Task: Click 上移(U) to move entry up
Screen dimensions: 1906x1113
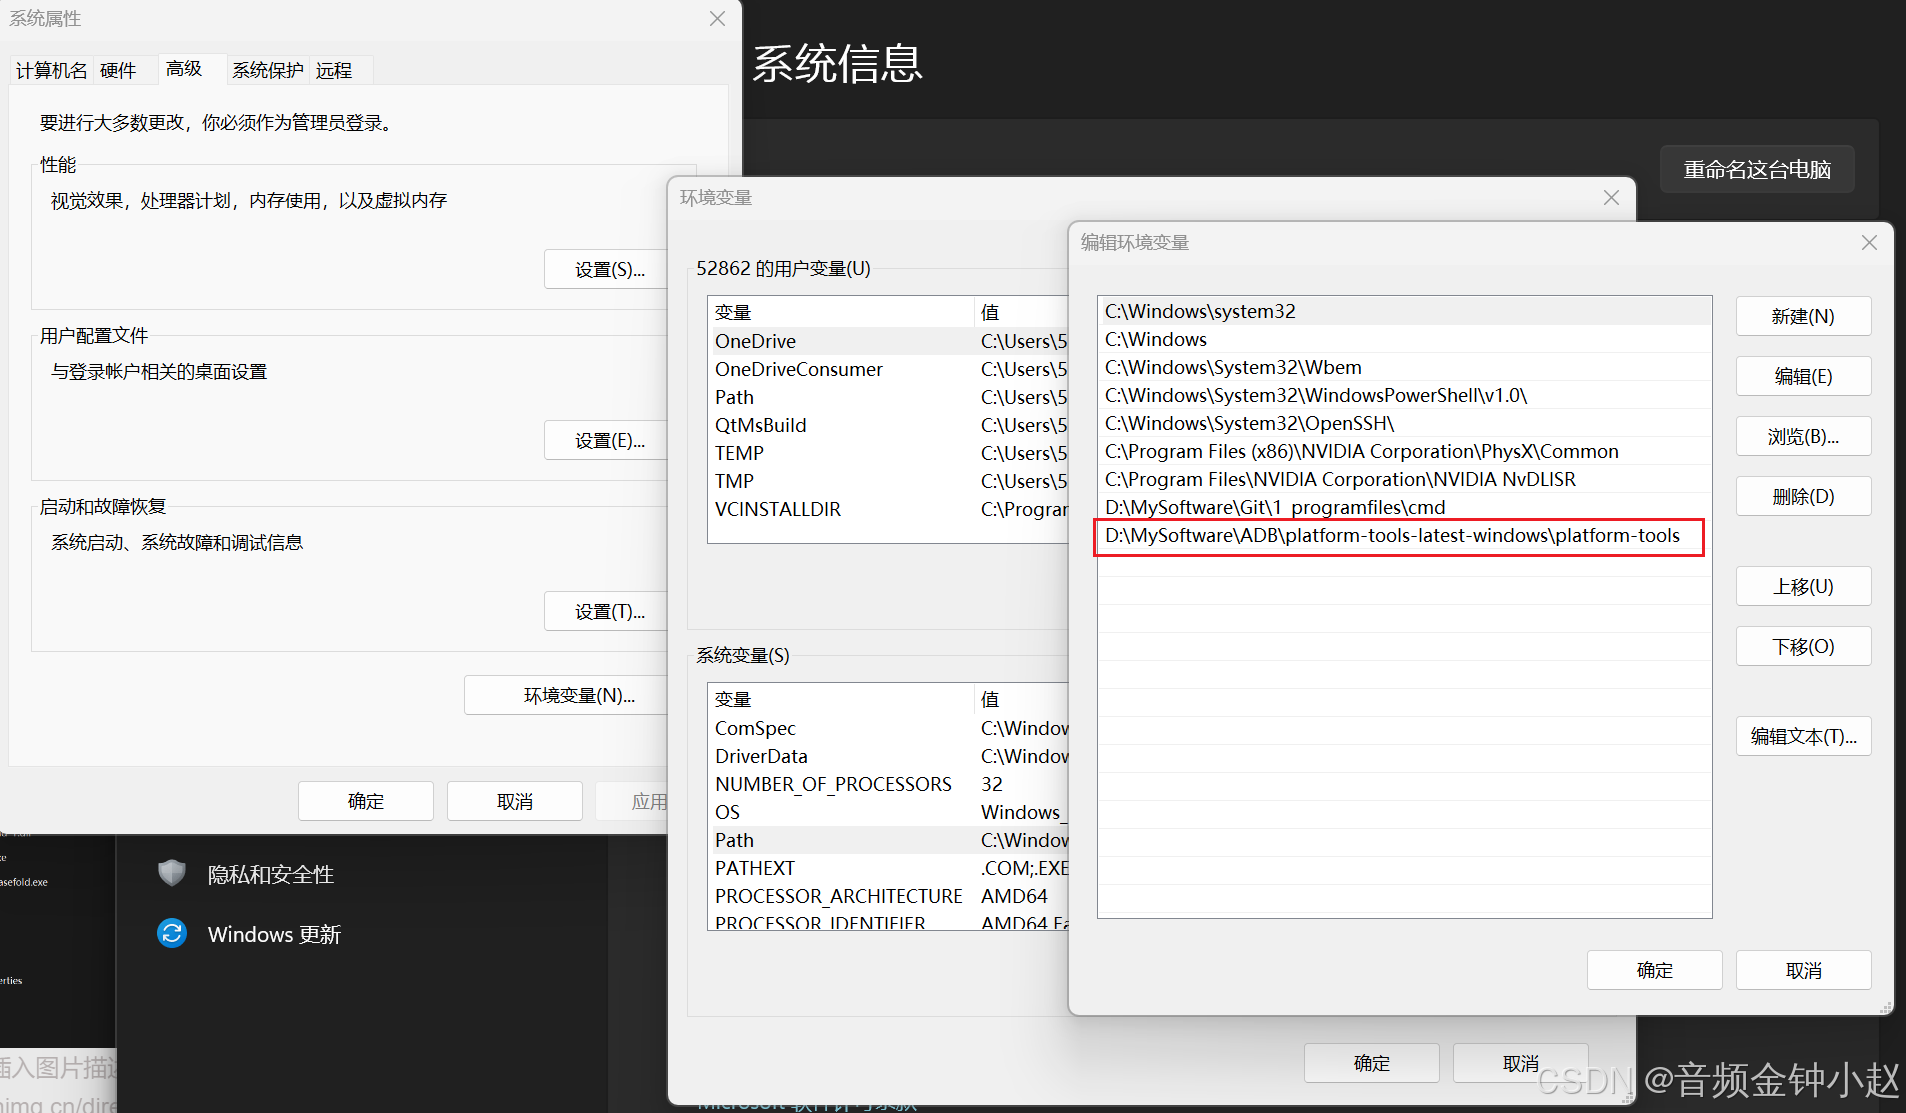Action: pyautogui.click(x=1803, y=586)
